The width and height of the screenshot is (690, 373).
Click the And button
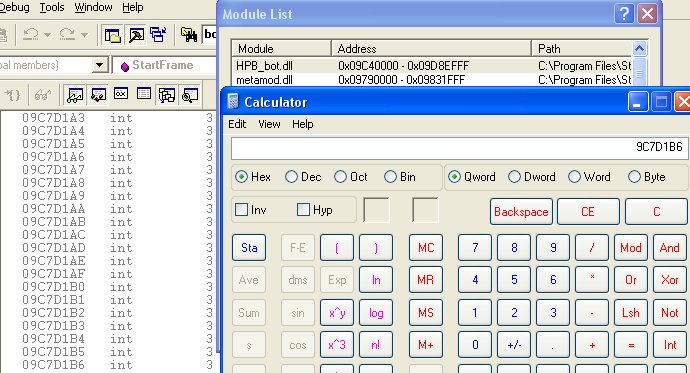(670, 248)
